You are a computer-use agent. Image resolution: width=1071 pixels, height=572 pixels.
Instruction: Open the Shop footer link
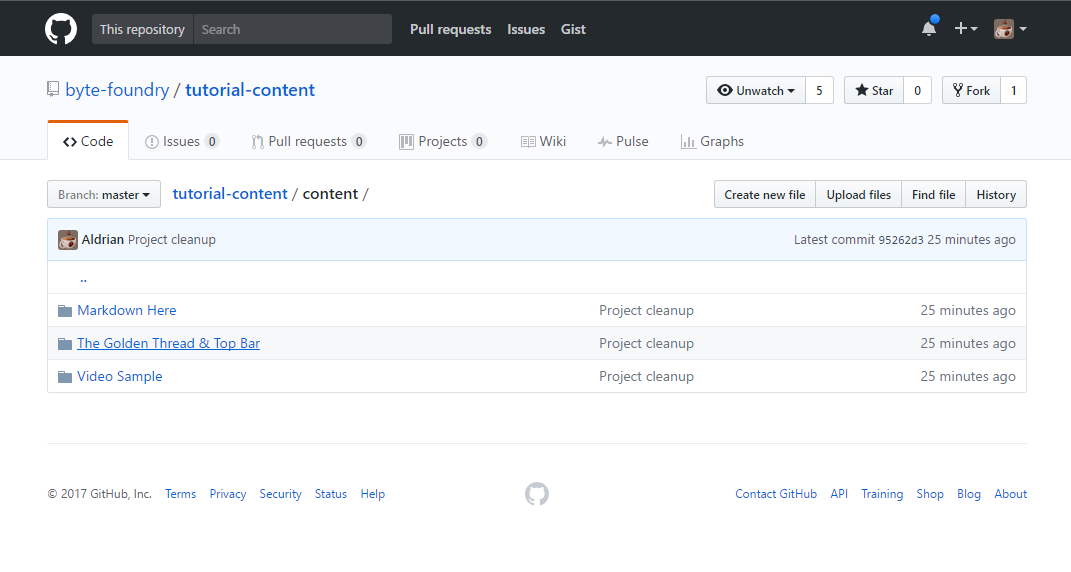coord(930,494)
